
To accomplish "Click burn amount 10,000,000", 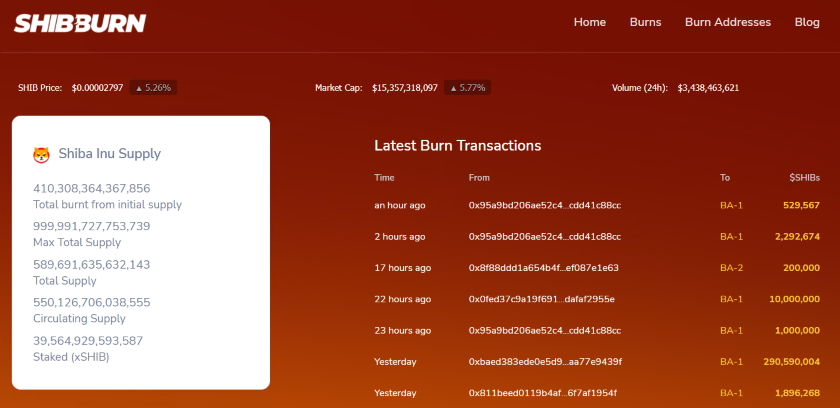I will coord(794,299).
